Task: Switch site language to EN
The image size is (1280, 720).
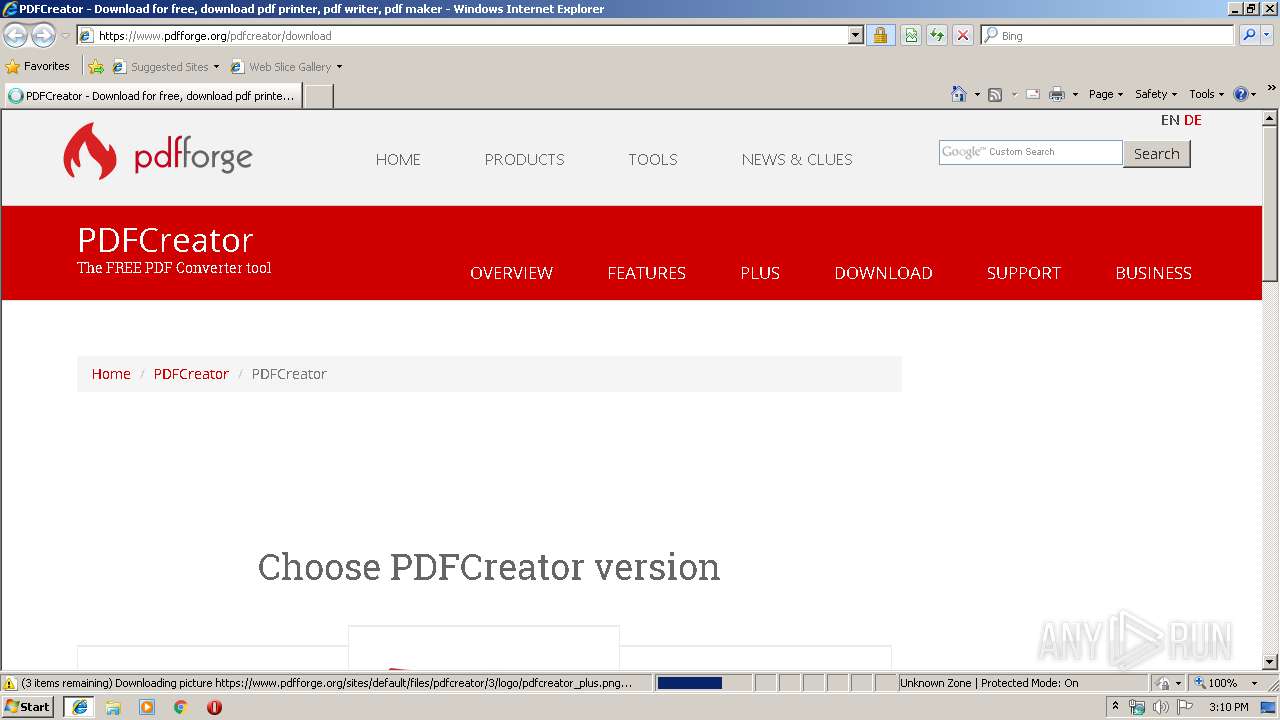Action: [x=1170, y=120]
